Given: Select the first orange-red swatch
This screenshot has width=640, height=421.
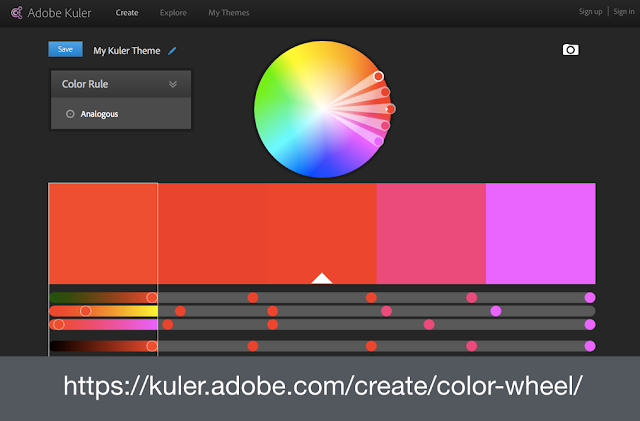Looking at the screenshot, I should [103, 233].
